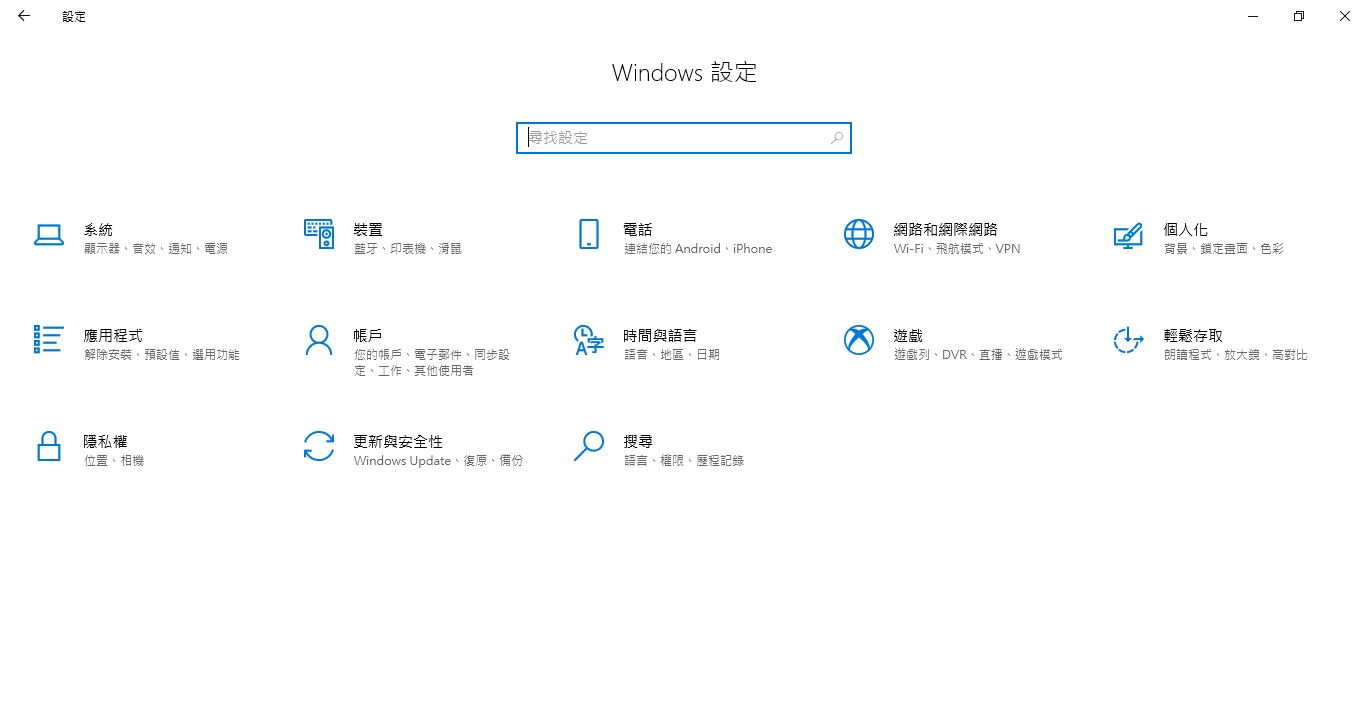
Task: Select the 帳戶 category title
Action: tap(368, 336)
